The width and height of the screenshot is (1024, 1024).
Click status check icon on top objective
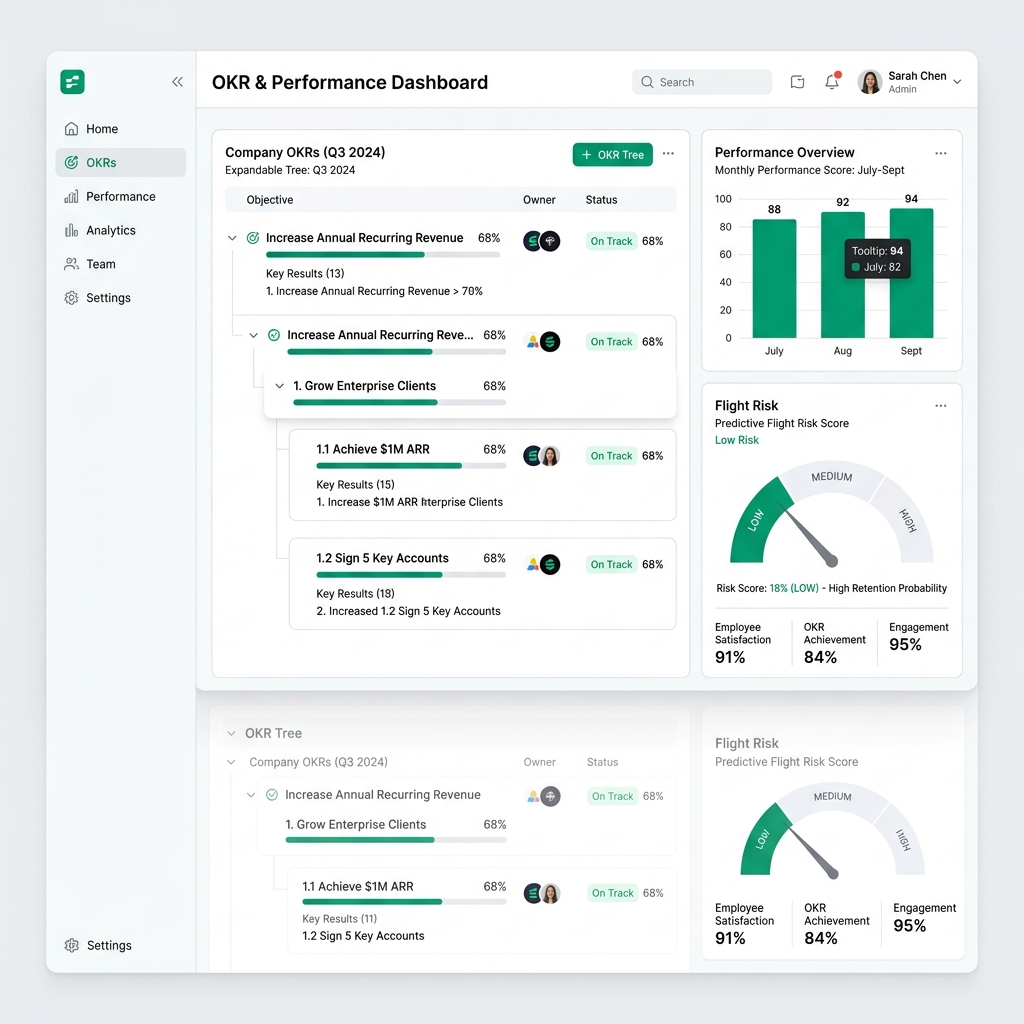[x=253, y=238]
